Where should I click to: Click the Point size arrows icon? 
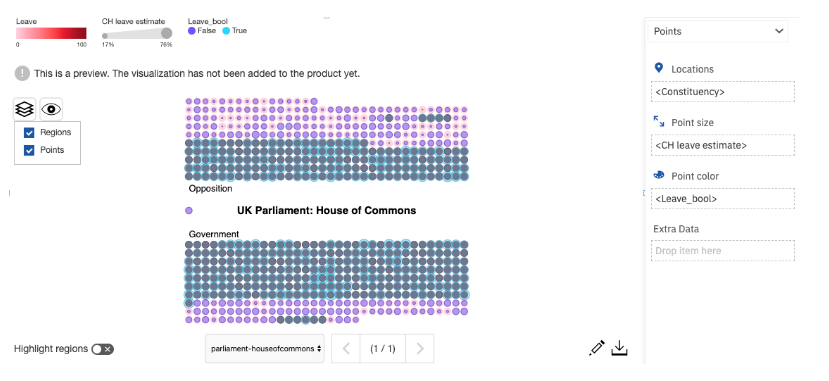tap(659, 122)
